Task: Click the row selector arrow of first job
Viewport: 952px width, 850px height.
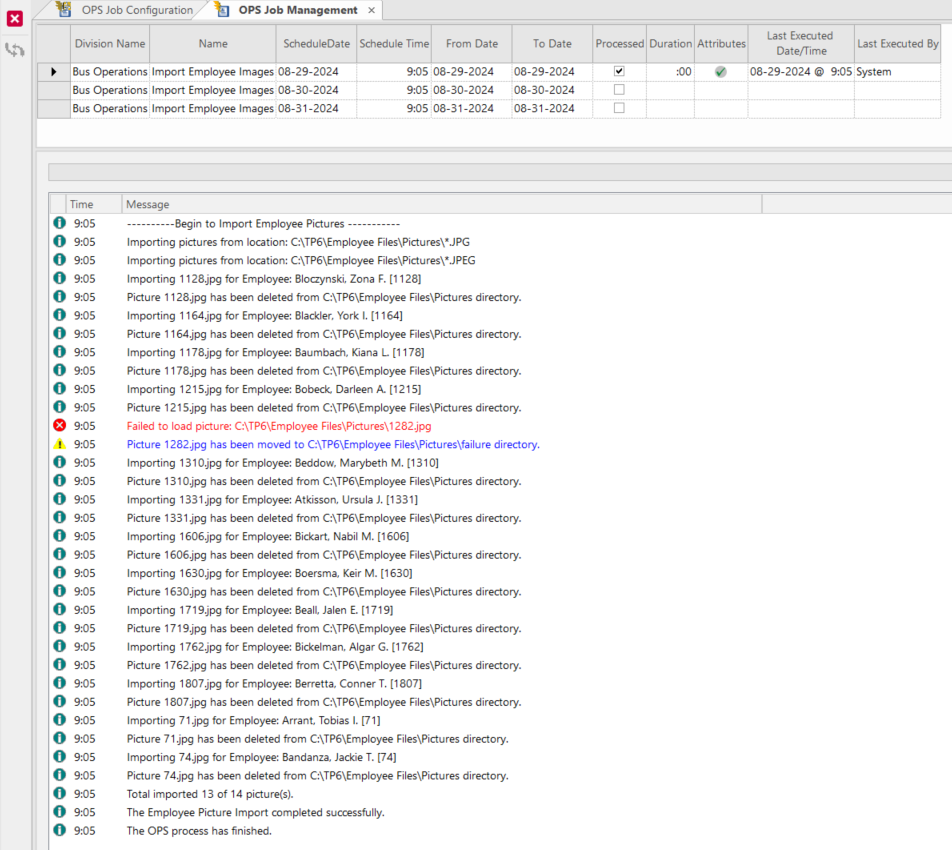Action: 53,72
